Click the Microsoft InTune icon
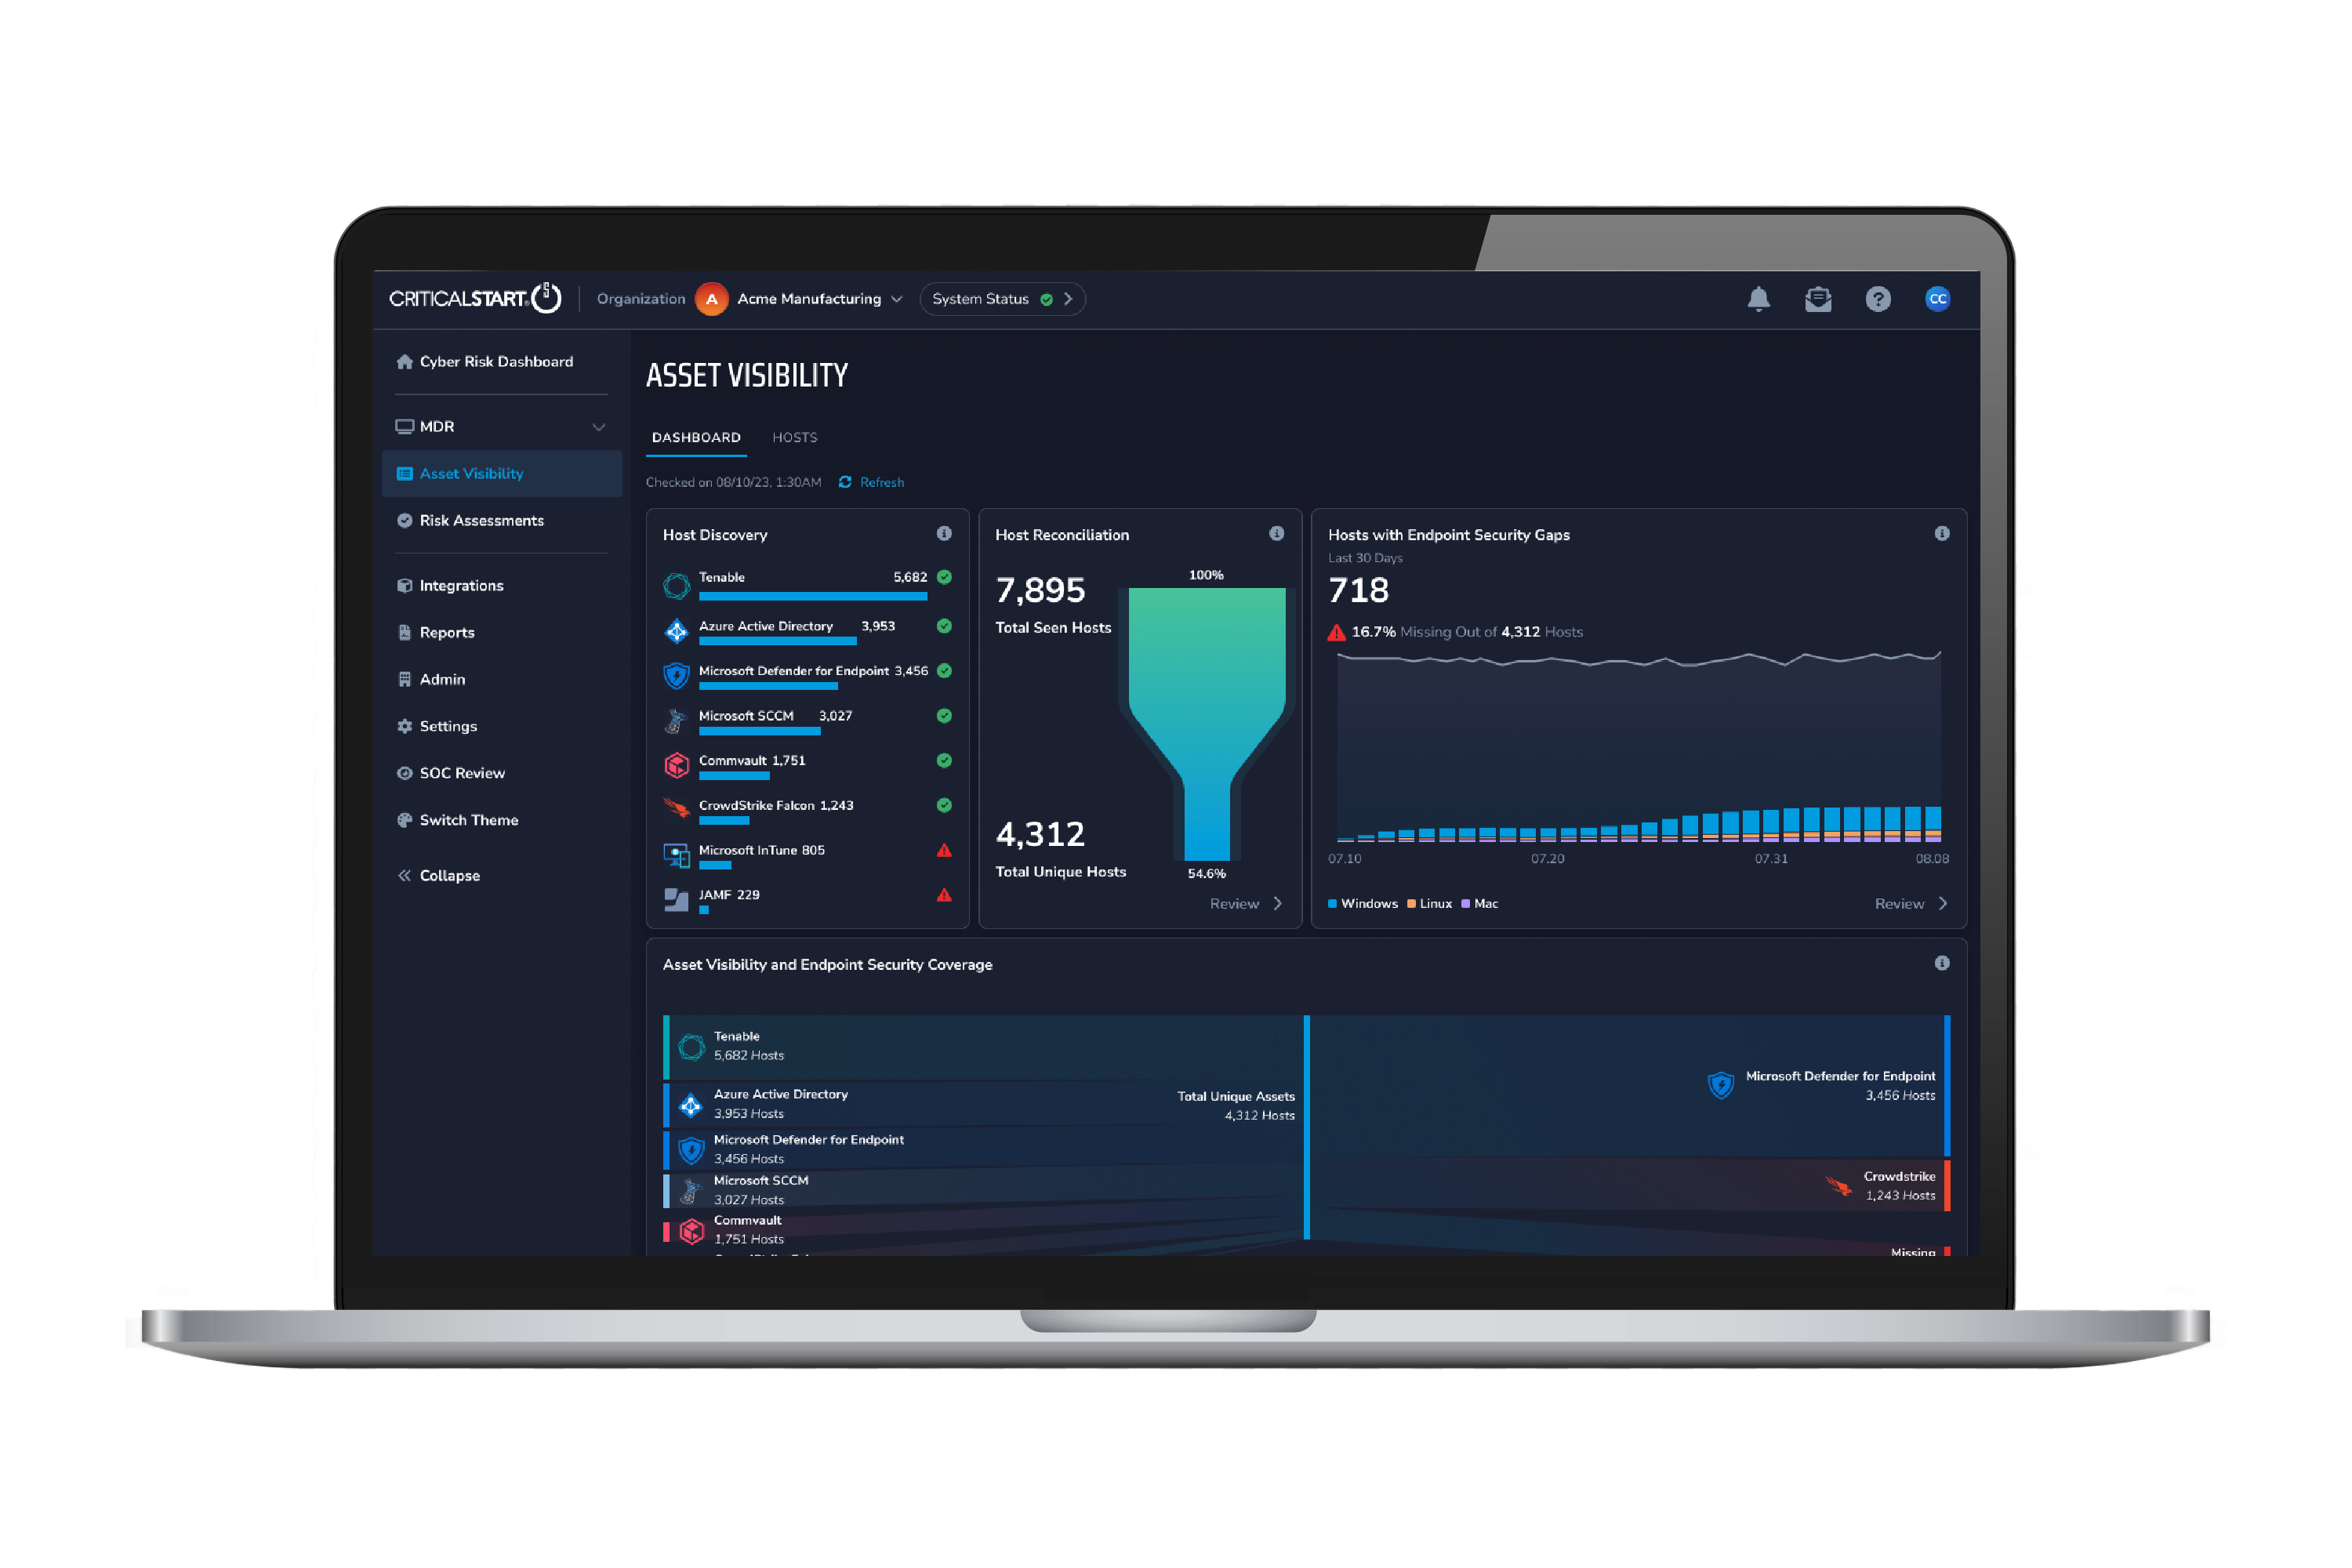This screenshot has width=2352, height=1568. pyautogui.click(x=677, y=856)
